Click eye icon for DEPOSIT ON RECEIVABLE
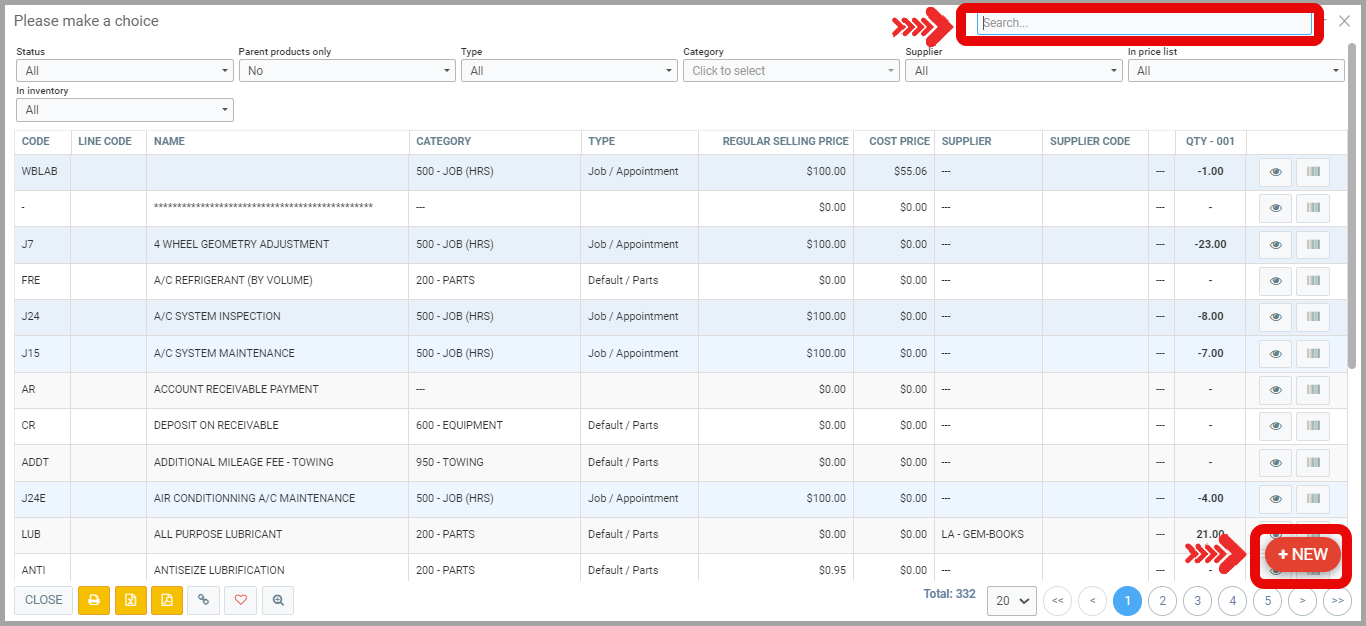This screenshot has height=626, width=1366. (1275, 426)
